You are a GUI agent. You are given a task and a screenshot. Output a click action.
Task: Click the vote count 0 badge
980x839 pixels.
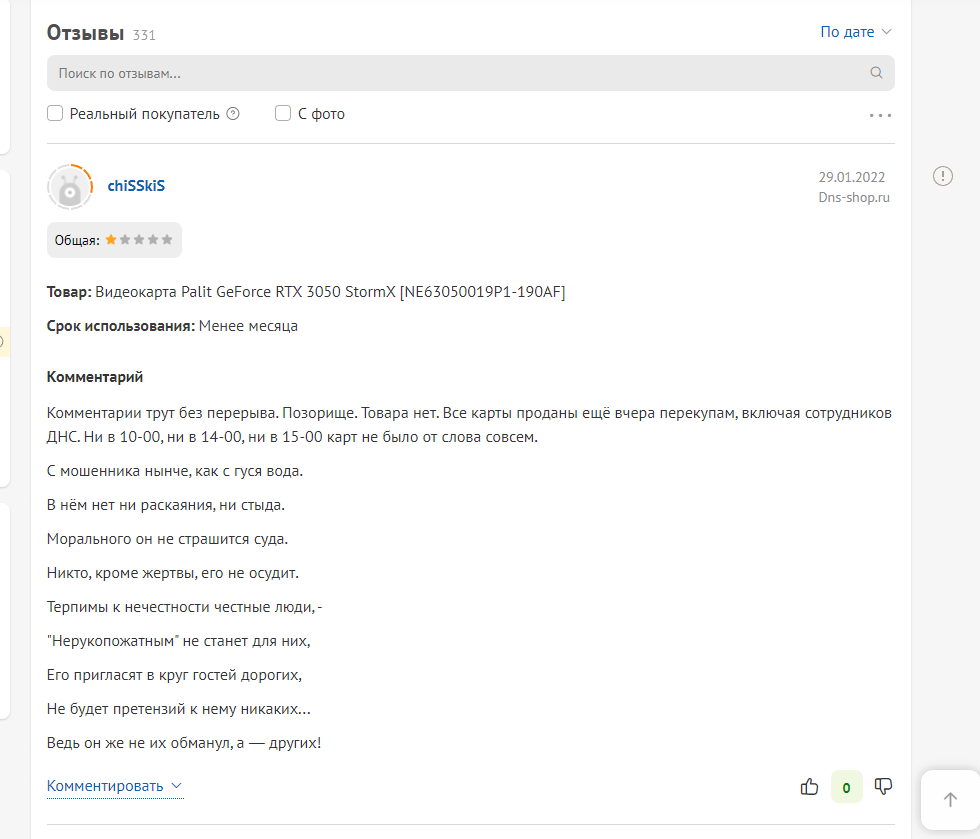846,787
